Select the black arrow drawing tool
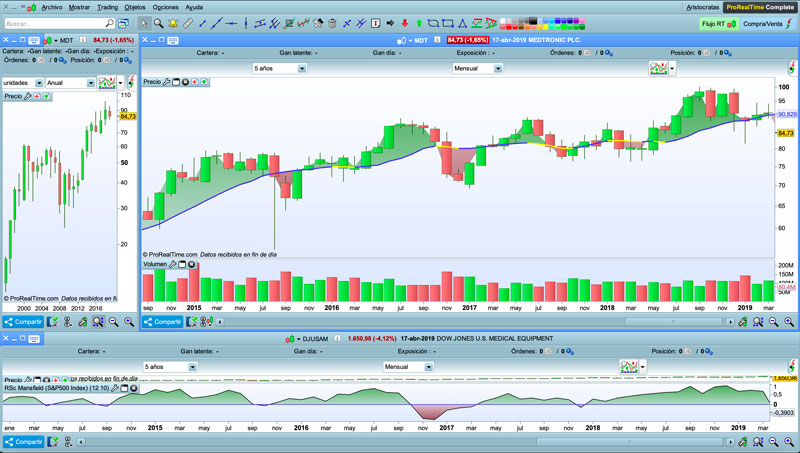The height and width of the screenshot is (453, 800). (390, 23)
